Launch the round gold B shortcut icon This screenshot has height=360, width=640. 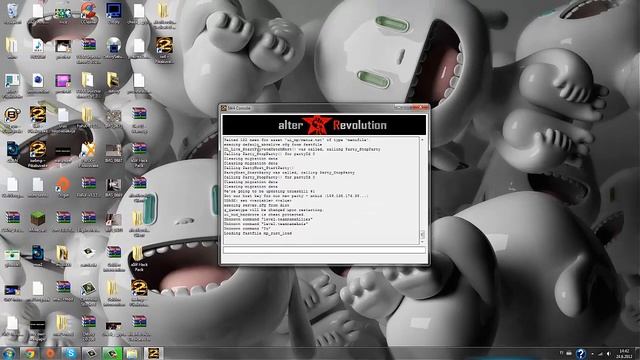pyautogui.click(x=12, y=115)
